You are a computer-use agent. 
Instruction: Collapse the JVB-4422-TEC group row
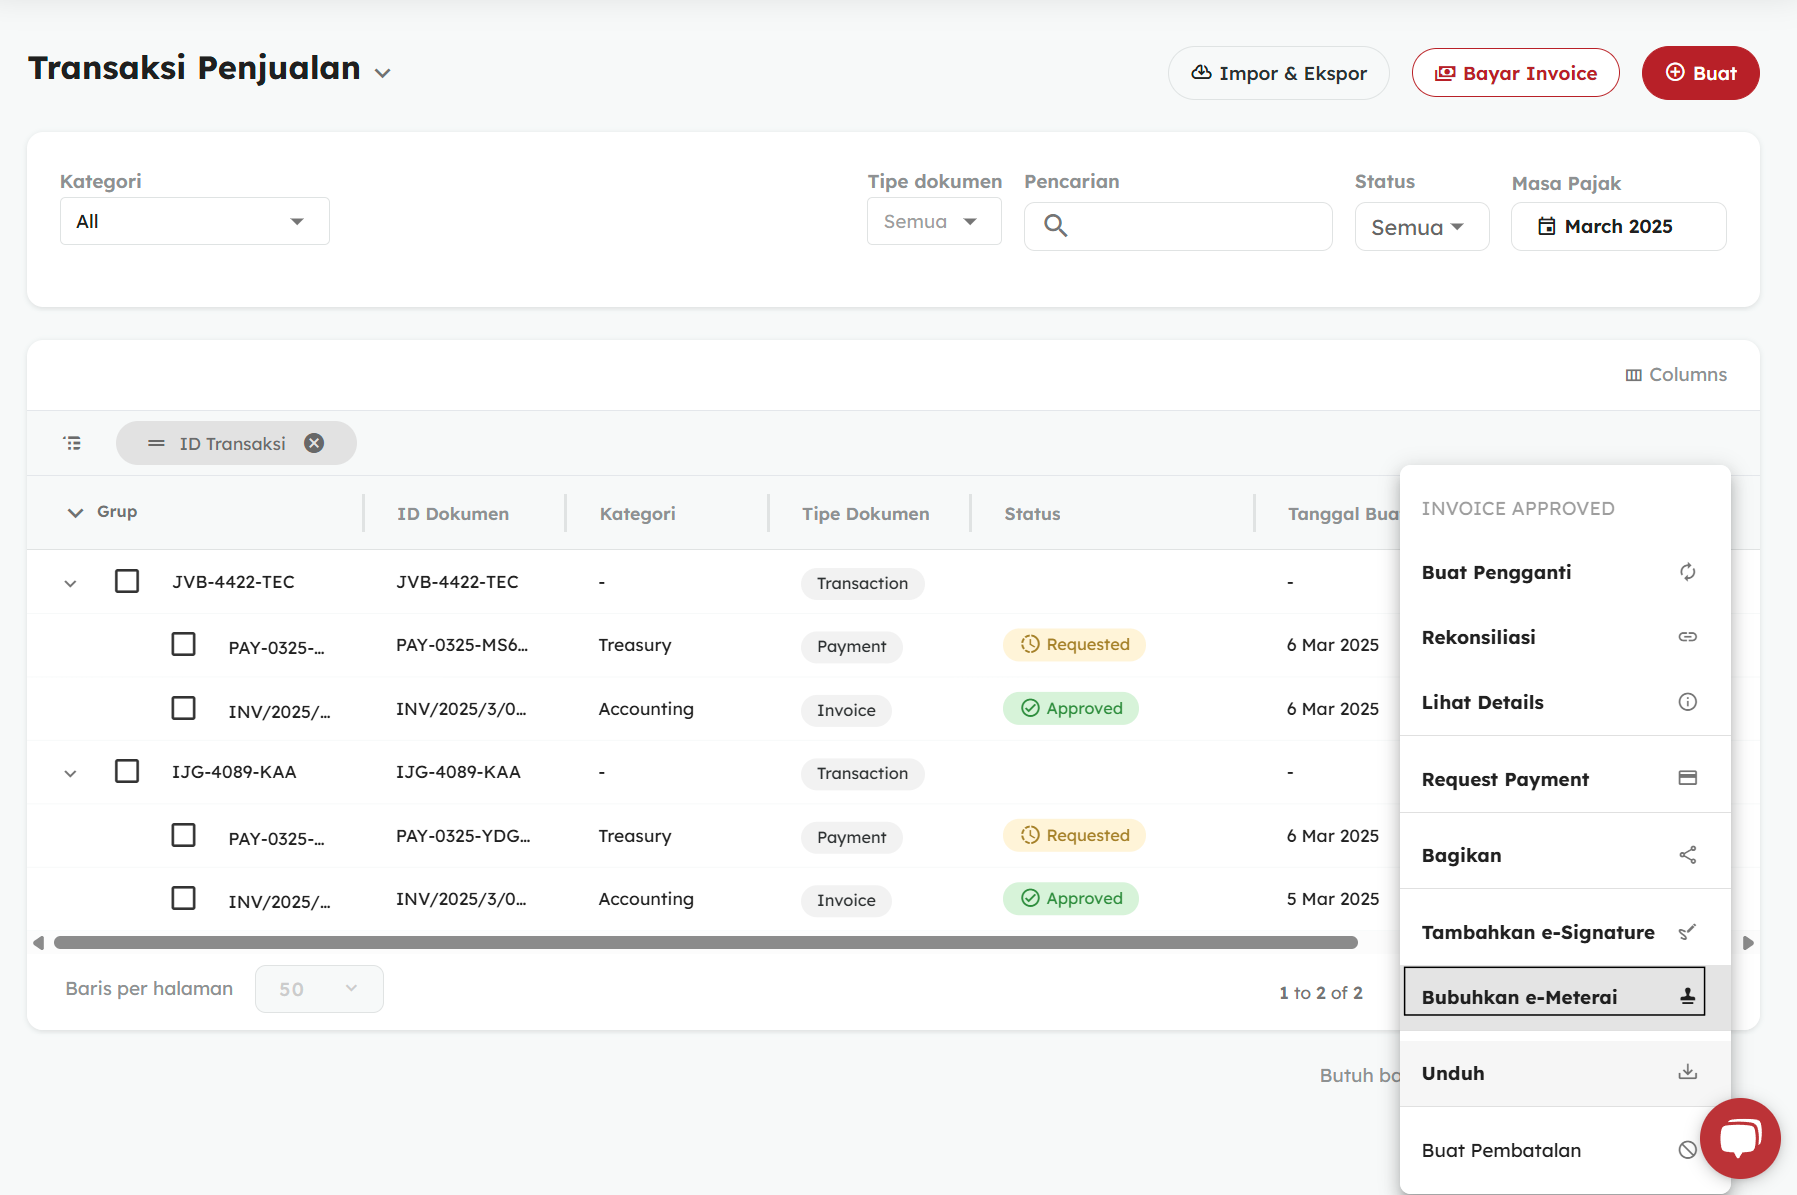coord(70,583)
